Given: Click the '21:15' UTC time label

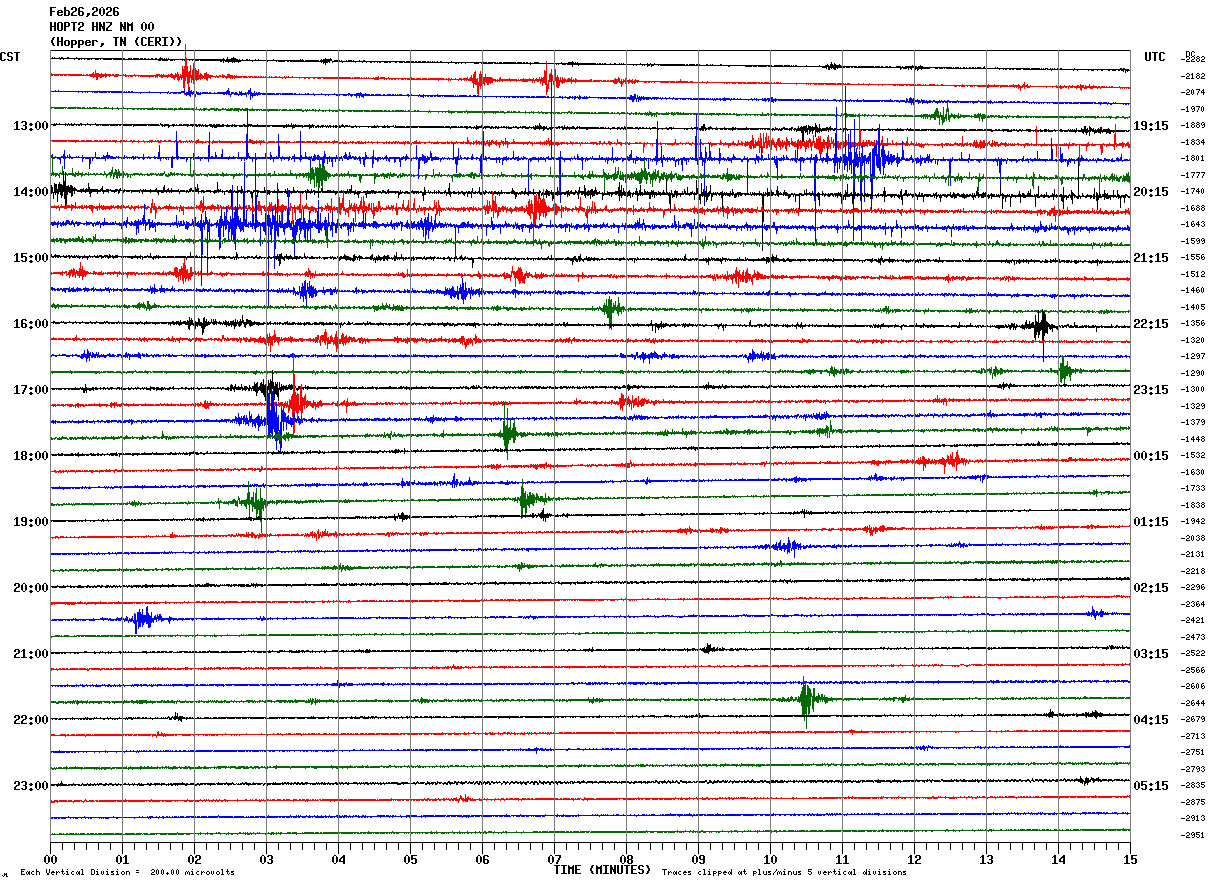Looking at the screenshot, I should [x=1151, y=258].
